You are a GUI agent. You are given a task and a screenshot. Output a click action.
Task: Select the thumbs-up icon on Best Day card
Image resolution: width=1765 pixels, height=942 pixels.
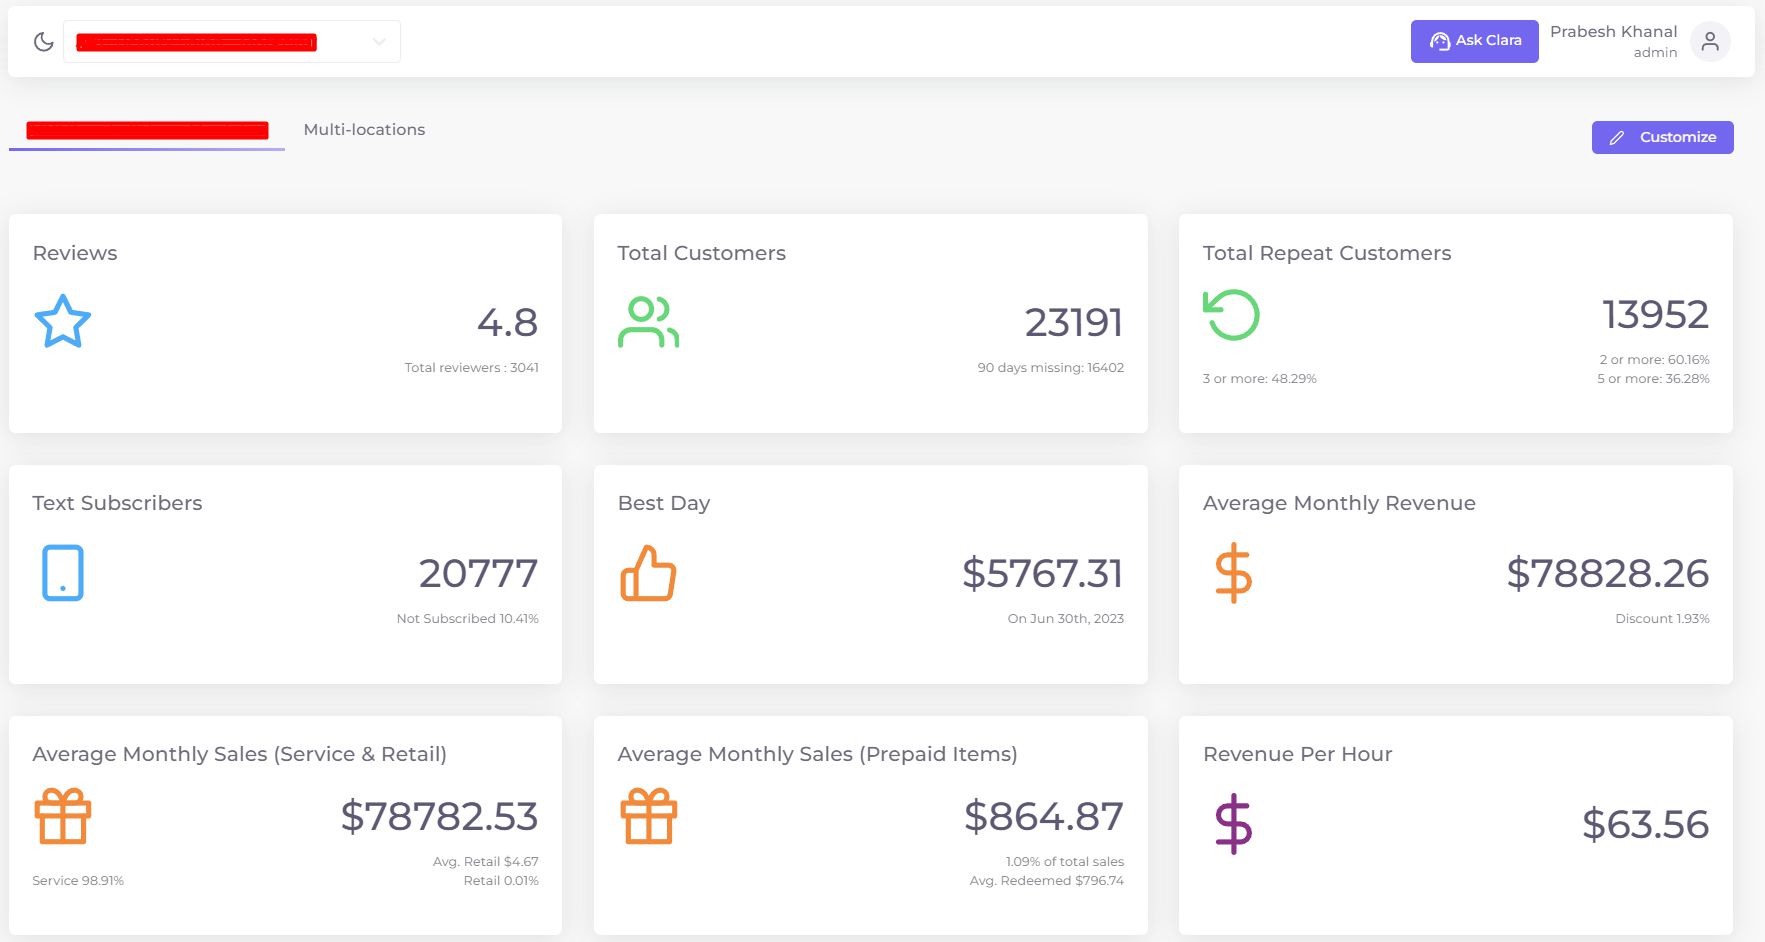(x=647, y=572)
